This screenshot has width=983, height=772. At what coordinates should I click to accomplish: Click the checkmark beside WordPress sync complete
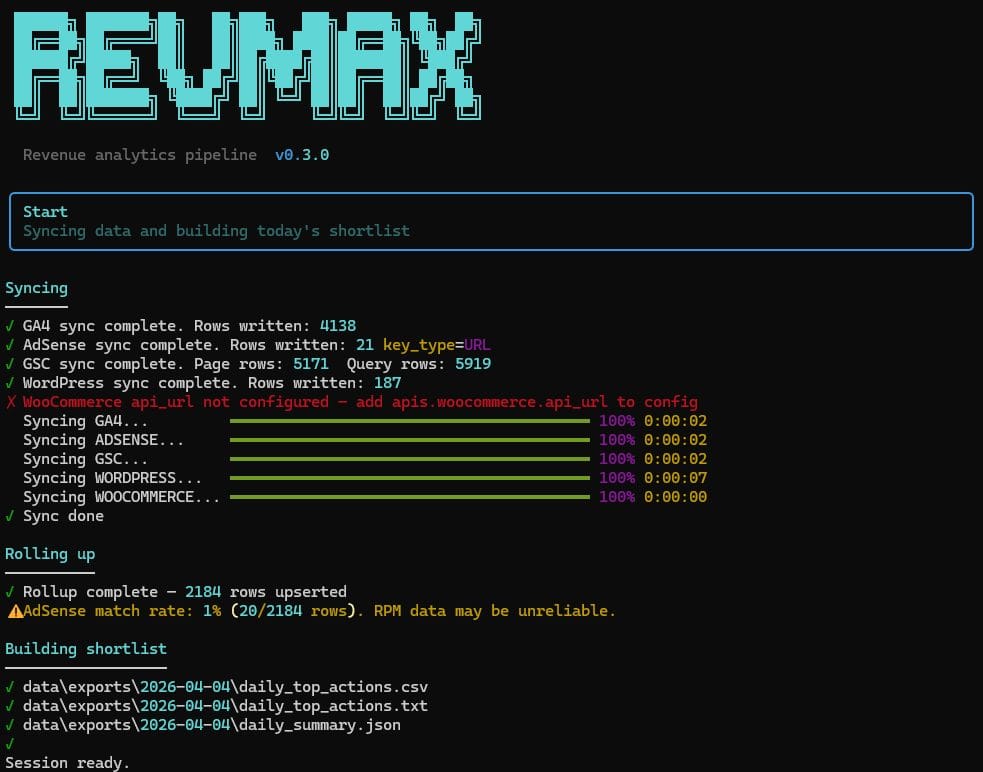click(10, 383)
